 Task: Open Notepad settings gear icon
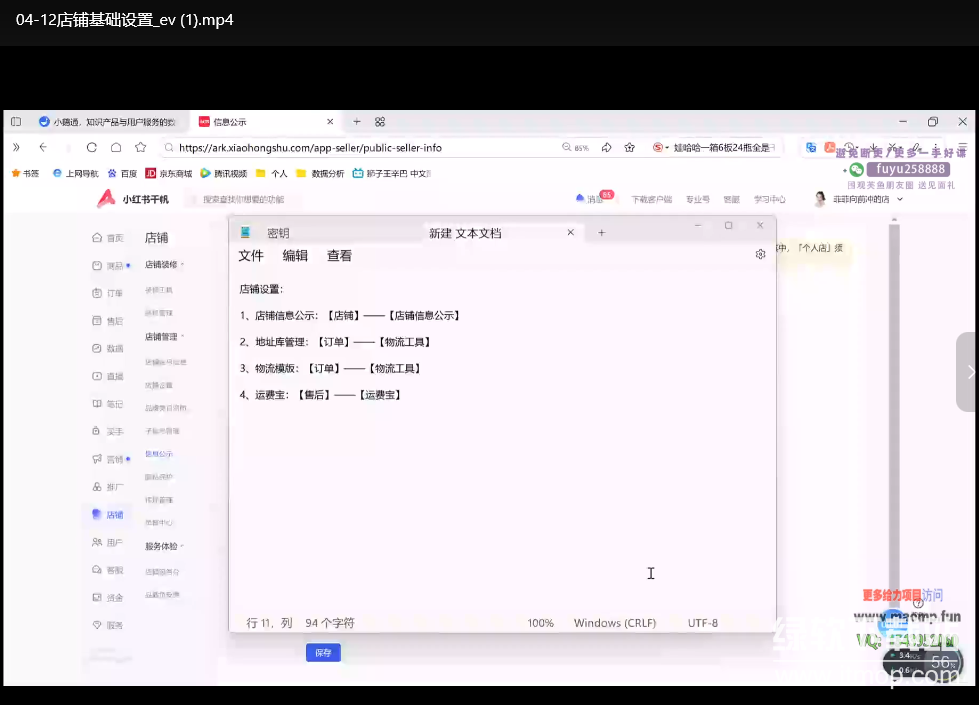760,255
